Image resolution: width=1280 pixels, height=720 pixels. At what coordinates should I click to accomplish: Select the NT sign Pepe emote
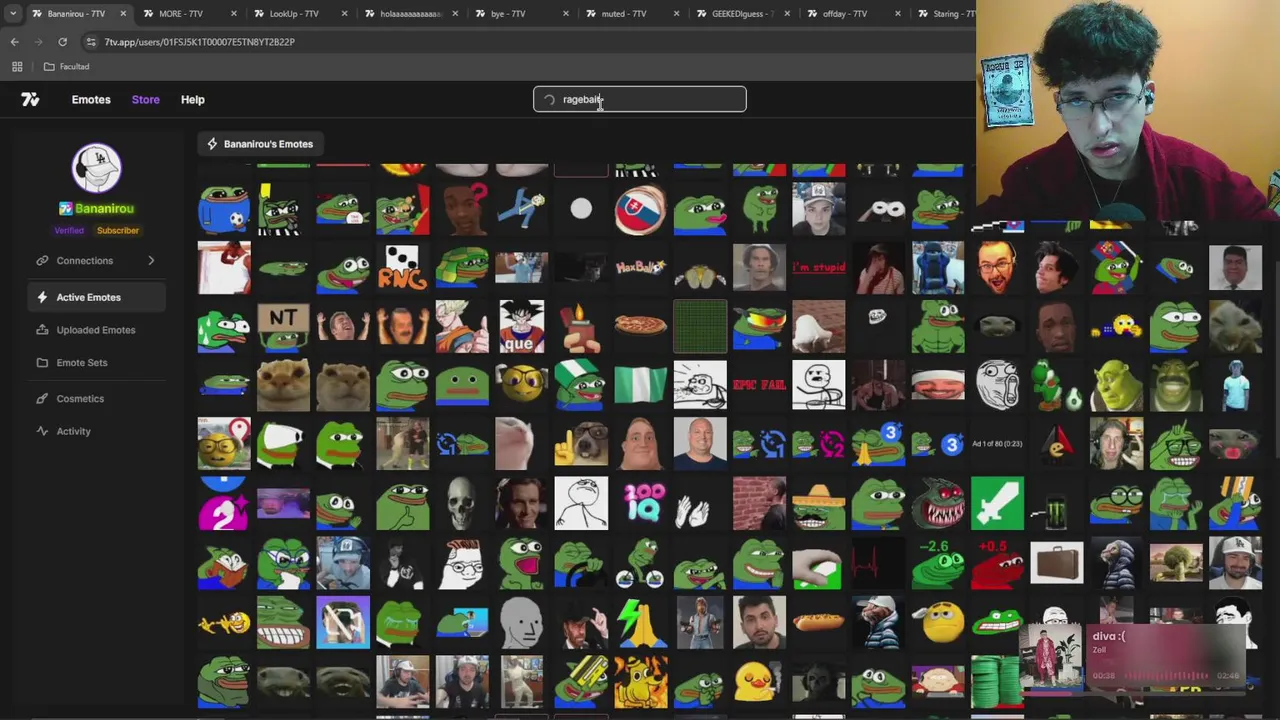(x=283, y=327)
